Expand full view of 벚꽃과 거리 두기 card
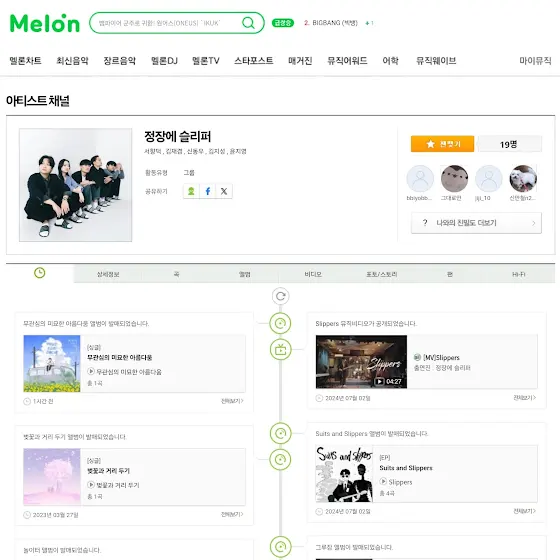The width and height of the screenshot is (560, 560). [x=232, y=514]
